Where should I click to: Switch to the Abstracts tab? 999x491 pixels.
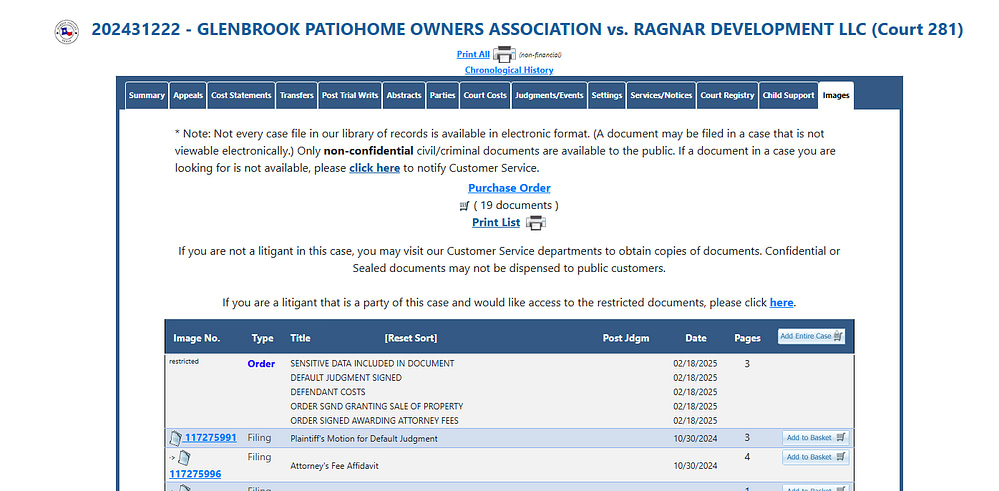pos(404,96)
